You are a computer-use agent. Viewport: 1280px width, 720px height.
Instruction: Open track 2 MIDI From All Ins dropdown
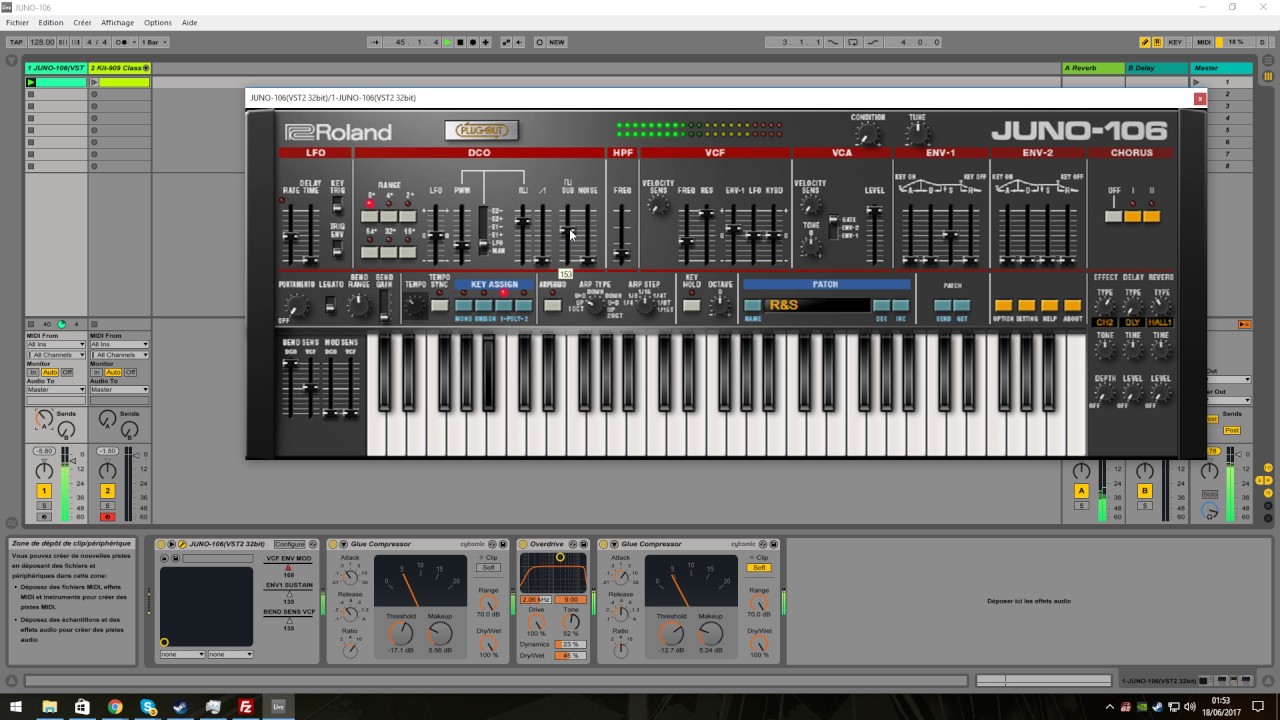[x=119, y=344]
